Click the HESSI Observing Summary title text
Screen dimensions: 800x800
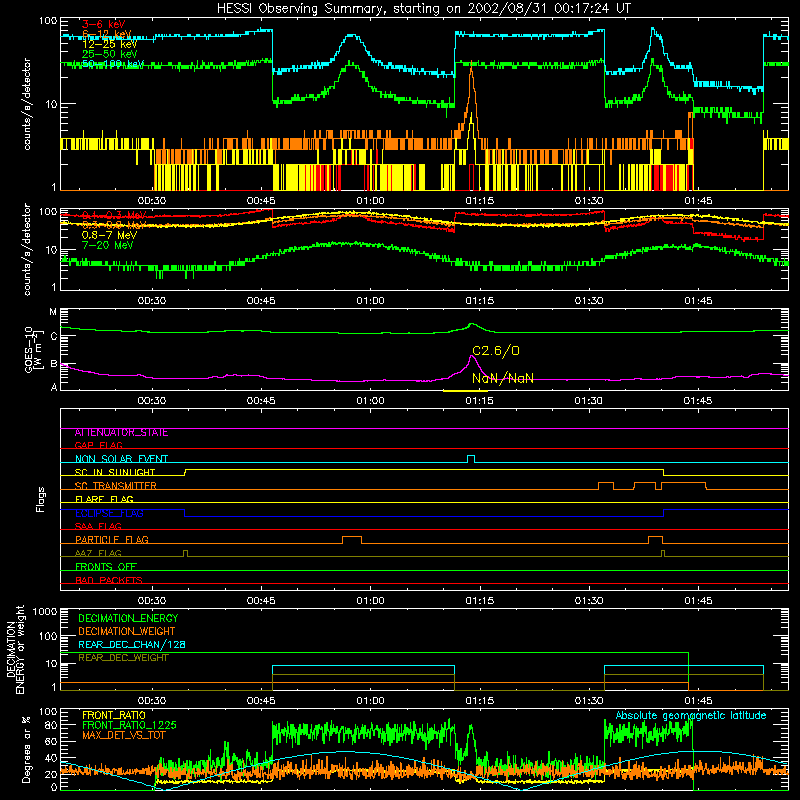[x=424, y=8]
